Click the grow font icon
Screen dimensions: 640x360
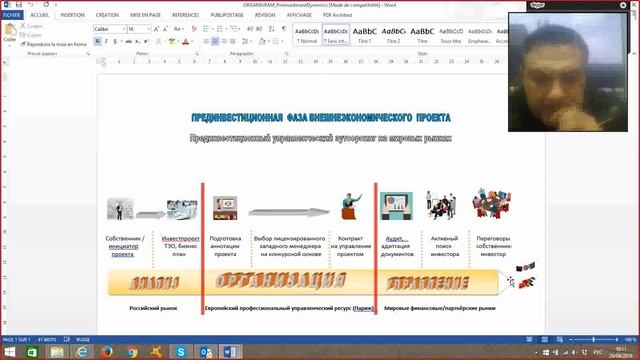[x=156, y=29]
